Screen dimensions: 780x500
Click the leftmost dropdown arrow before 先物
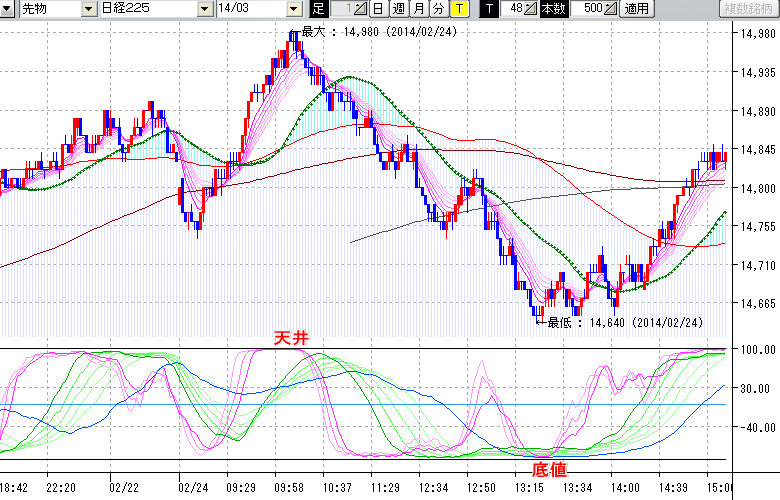click(x=9, y=9)
